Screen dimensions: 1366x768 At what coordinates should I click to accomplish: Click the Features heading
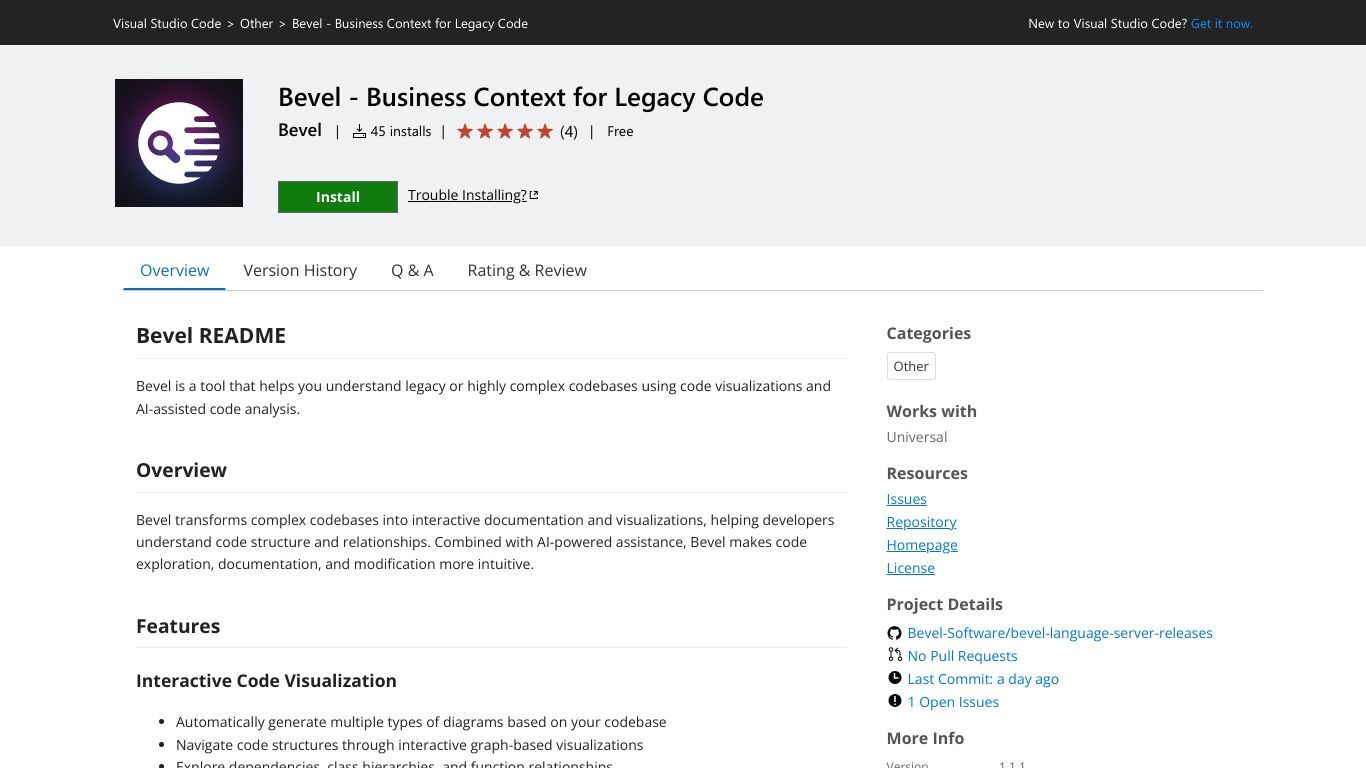[x=178, y=626]
